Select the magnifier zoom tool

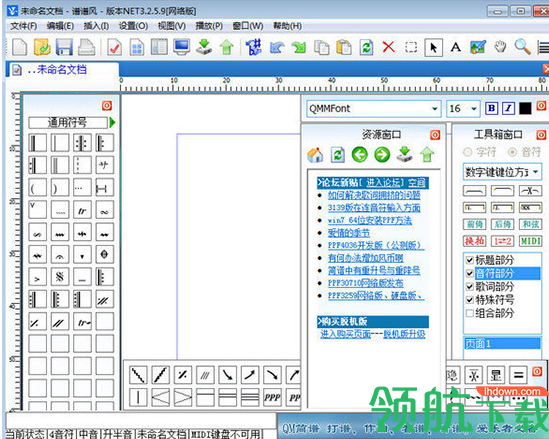[x=522, y=47]
